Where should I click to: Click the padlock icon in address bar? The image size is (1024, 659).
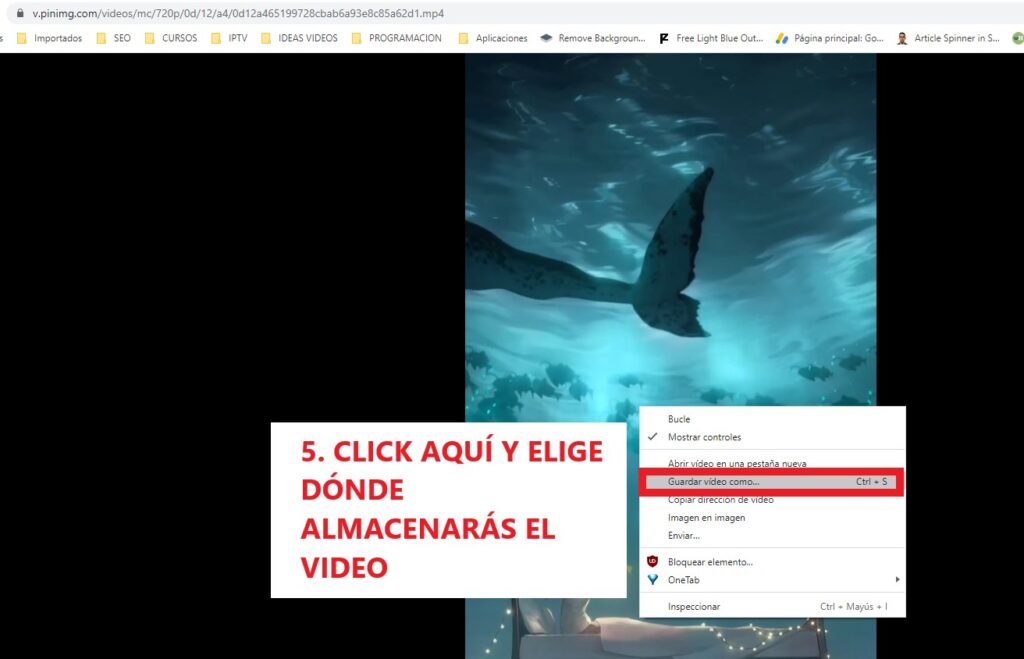point(20,14)
